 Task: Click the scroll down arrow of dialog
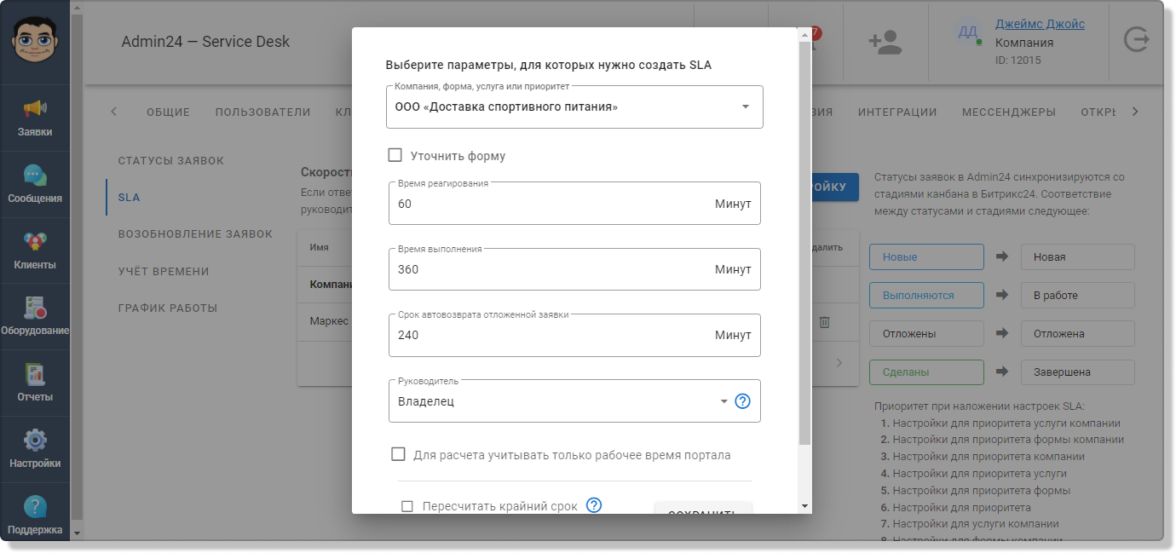pyautogui.click(x=805, y=506)
